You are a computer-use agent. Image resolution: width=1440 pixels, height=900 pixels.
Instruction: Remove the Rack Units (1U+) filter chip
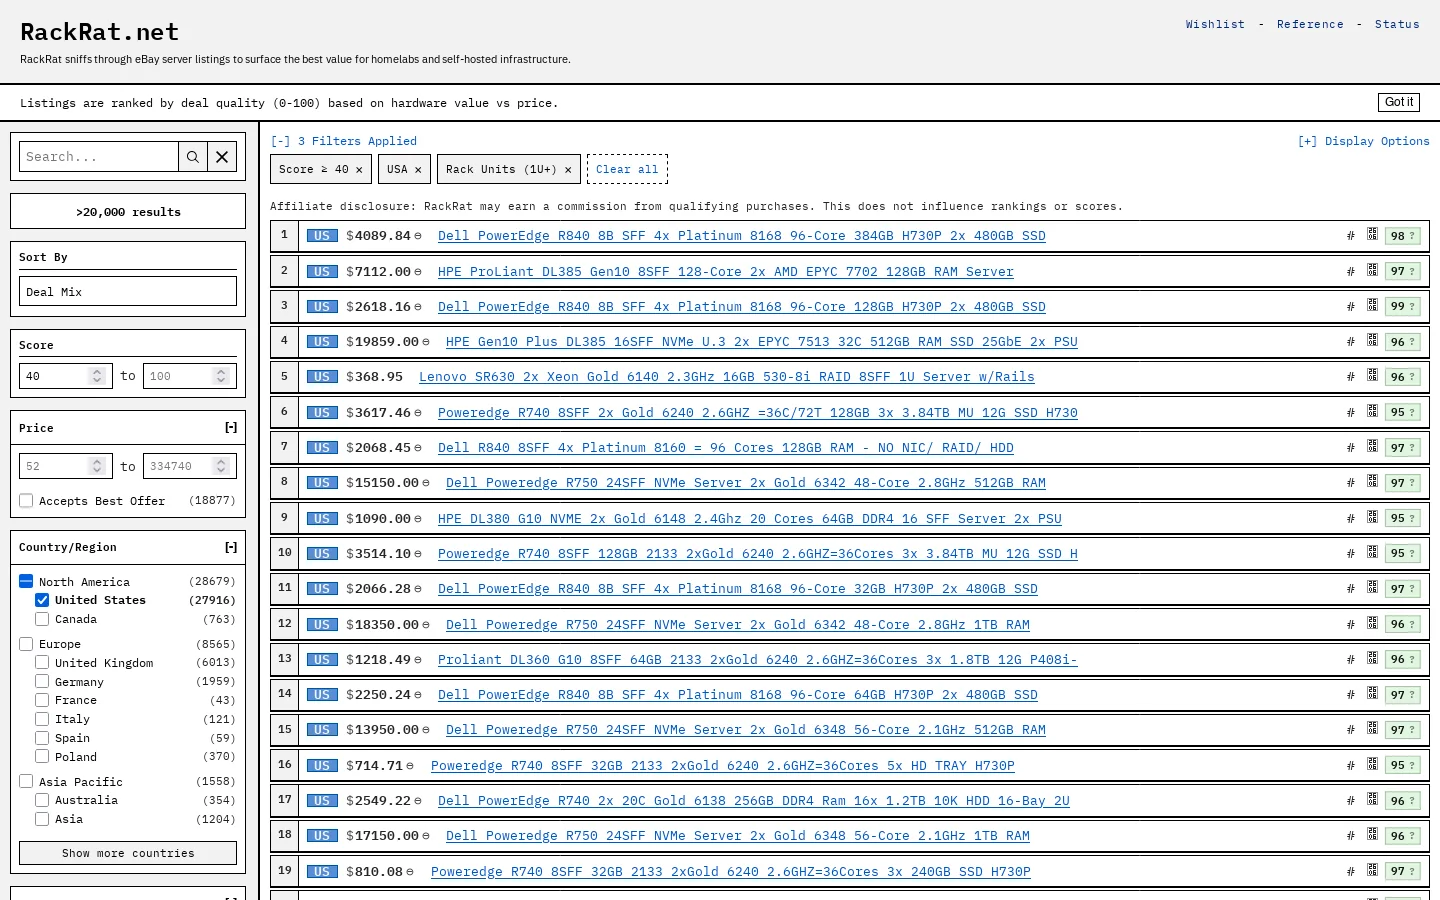point(568,170)
